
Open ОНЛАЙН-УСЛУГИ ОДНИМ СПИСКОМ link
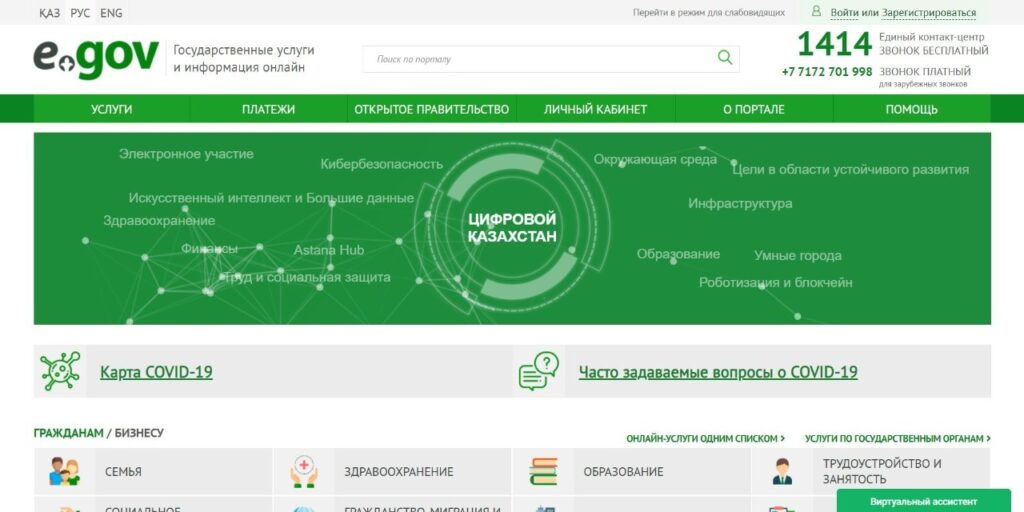[705, 439]
